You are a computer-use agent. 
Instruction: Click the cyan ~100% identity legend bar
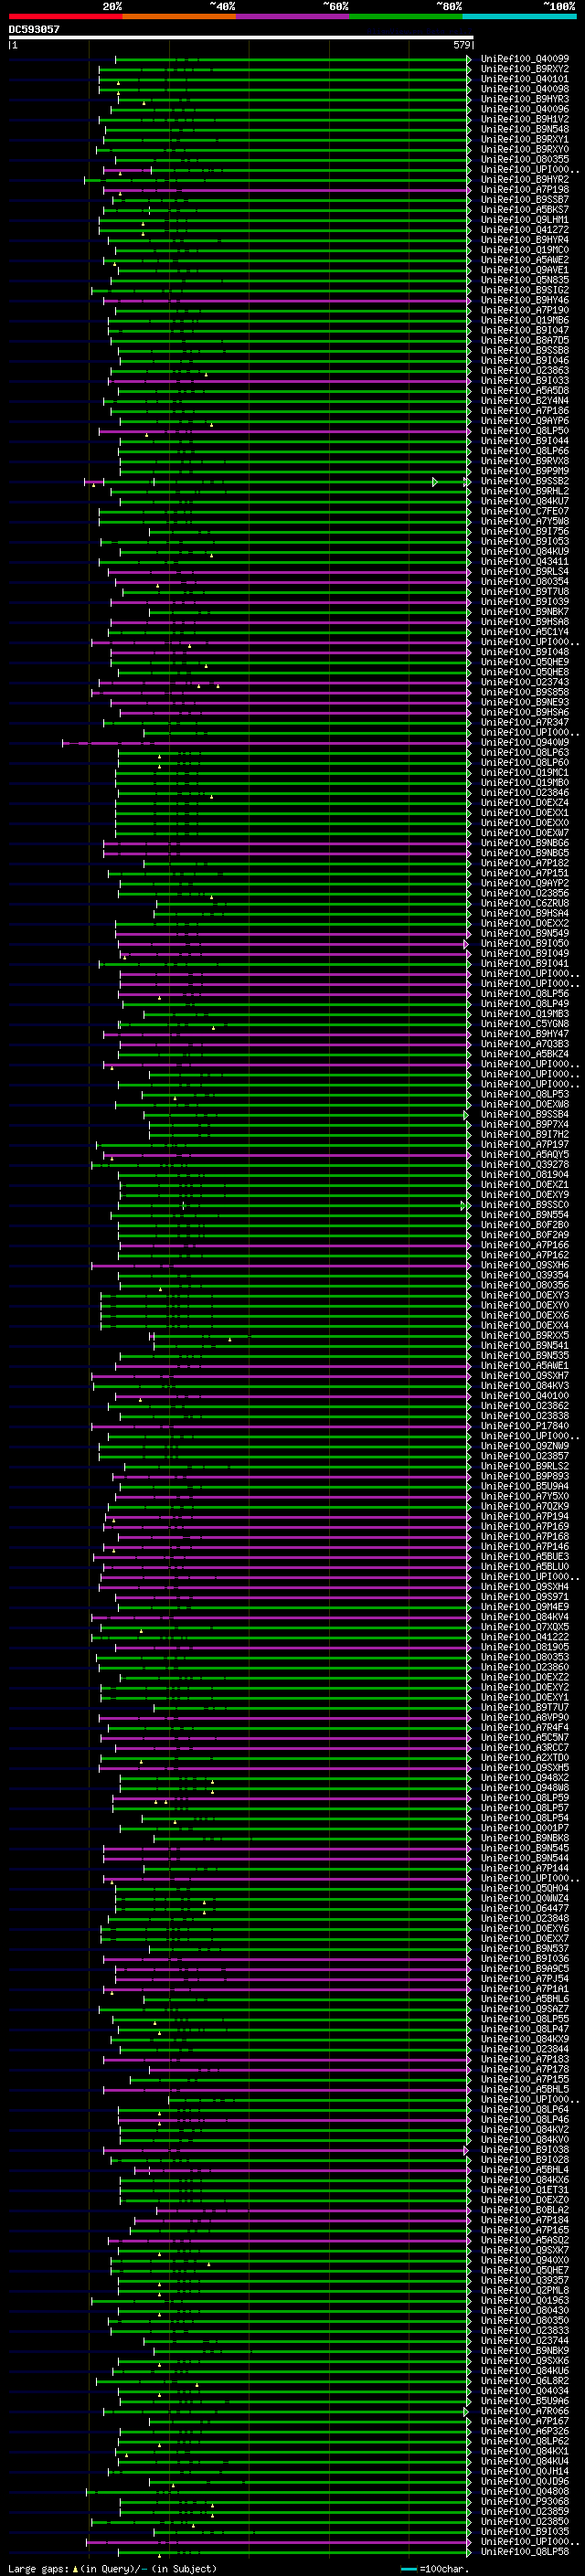pos(520,16)
